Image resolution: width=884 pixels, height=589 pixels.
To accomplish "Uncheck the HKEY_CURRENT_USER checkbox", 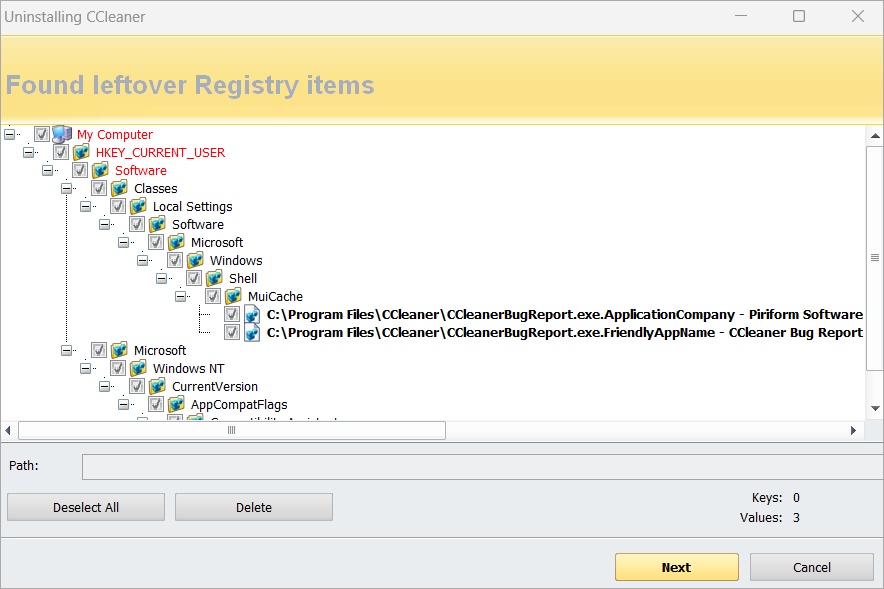I will [61, 152].
